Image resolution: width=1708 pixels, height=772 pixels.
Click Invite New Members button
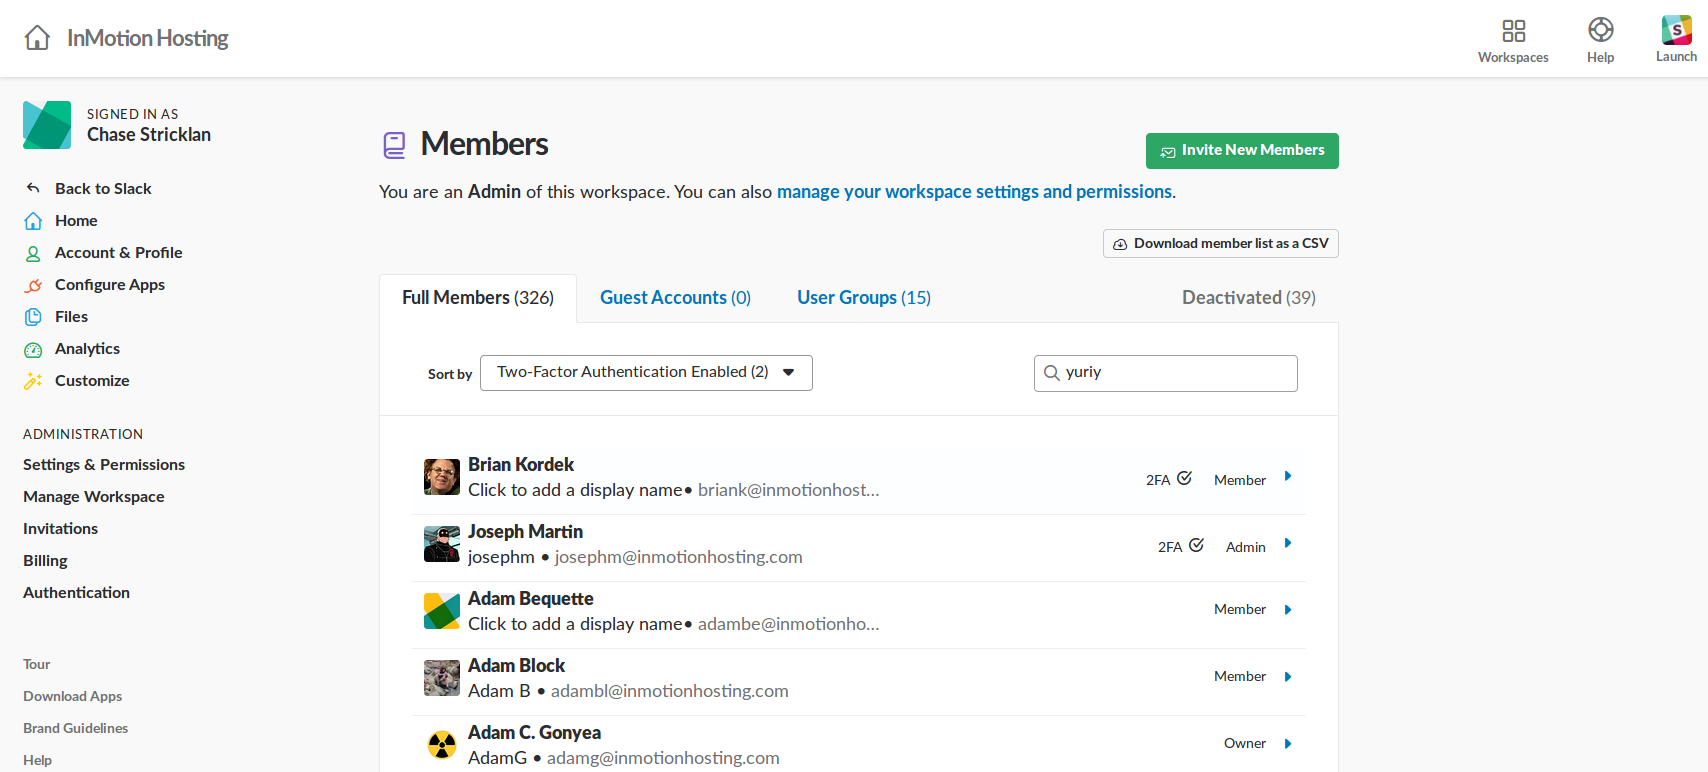click(1242, 151)
